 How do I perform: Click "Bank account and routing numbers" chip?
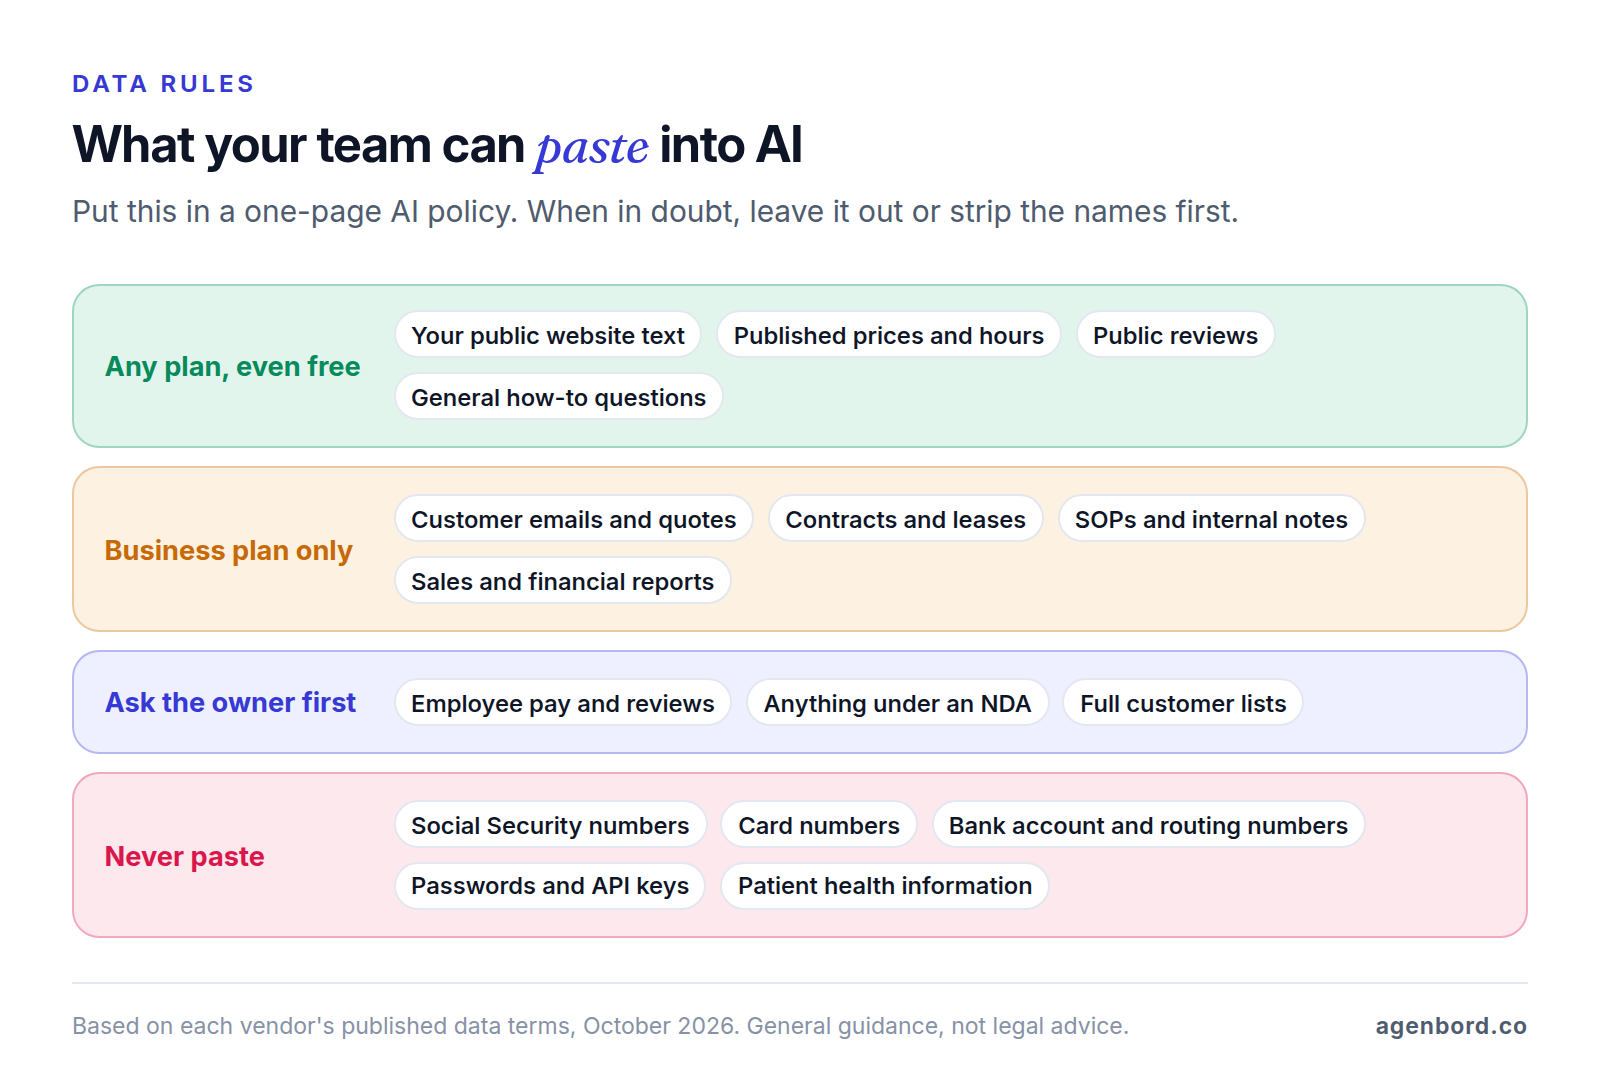[1148, 825]
